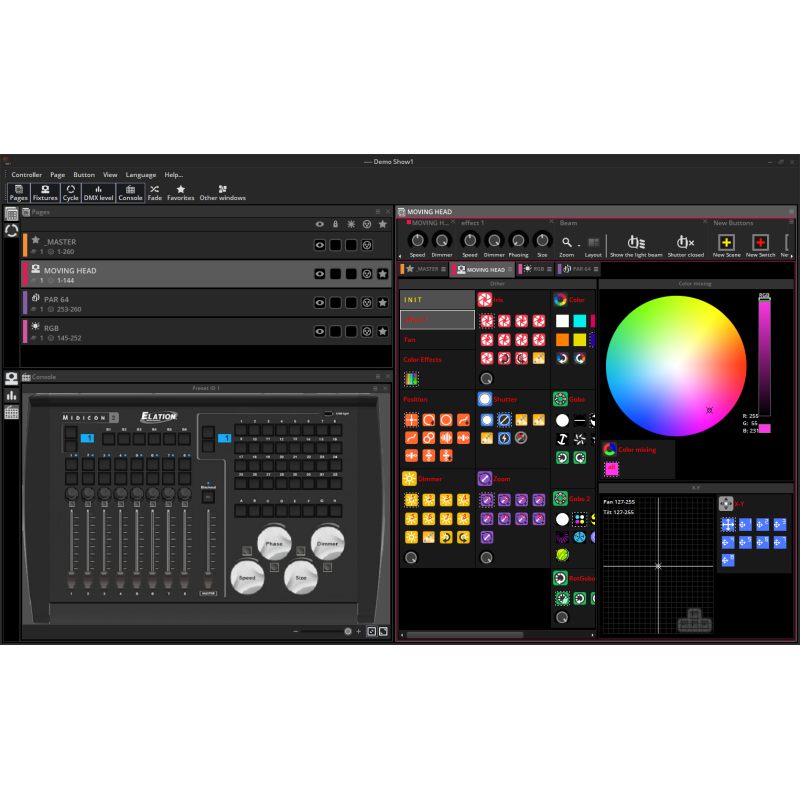Toggle favorite star on RGB page
This screenshot has height=800, width=800.
point(382,331)
